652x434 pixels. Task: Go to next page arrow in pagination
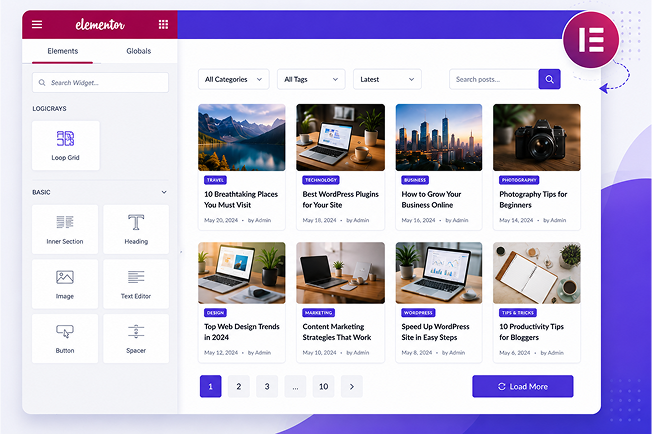point(352,387)
